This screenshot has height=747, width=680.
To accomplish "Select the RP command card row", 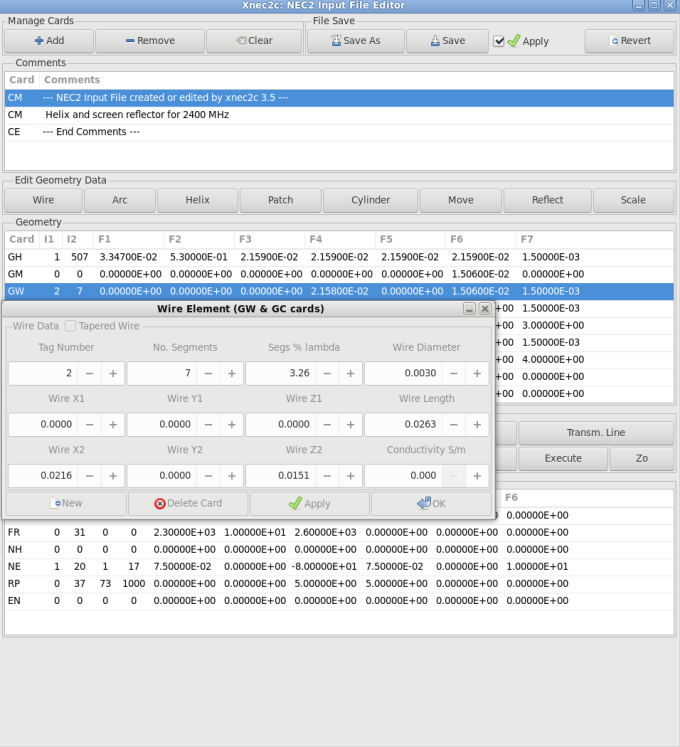I will (339, 584).
